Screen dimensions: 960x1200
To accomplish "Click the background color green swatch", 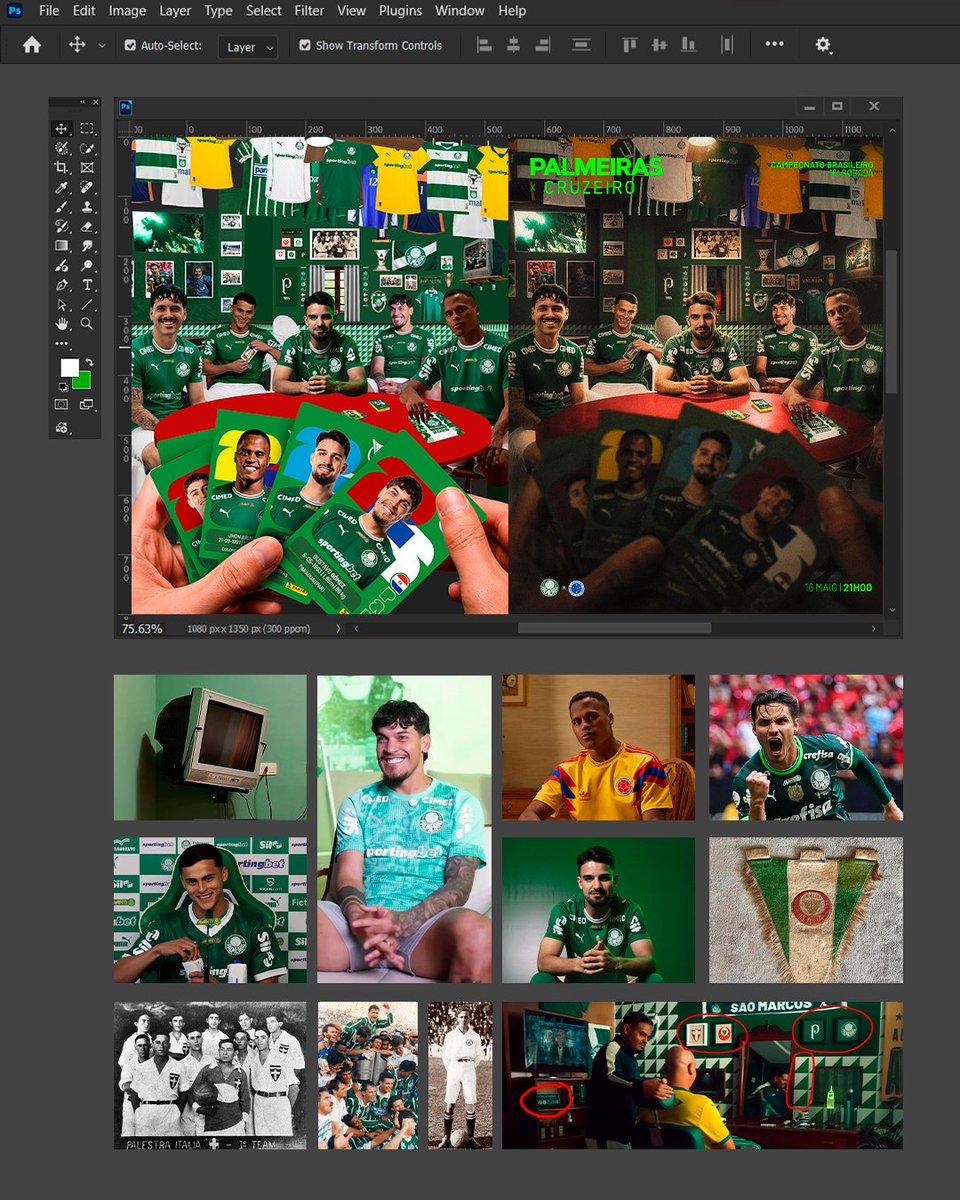I will [x=83, y=381].
